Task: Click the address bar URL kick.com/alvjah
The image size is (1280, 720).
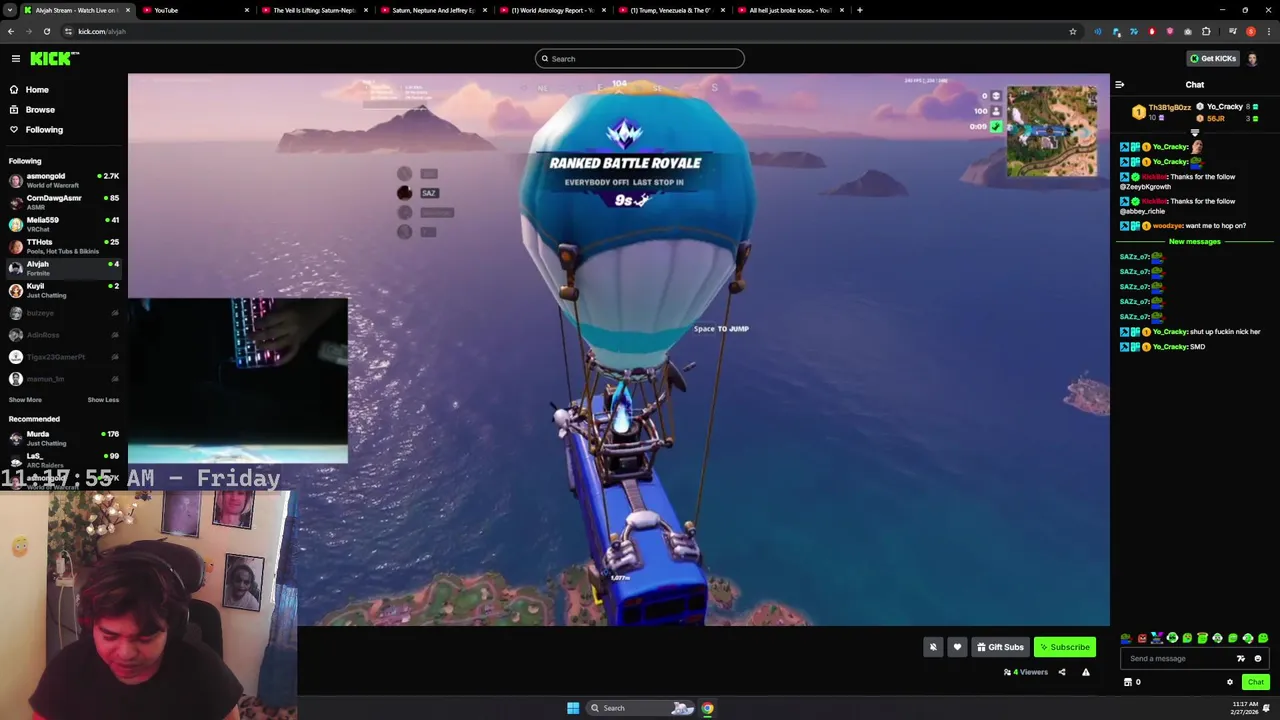Action: click(102, 31)
